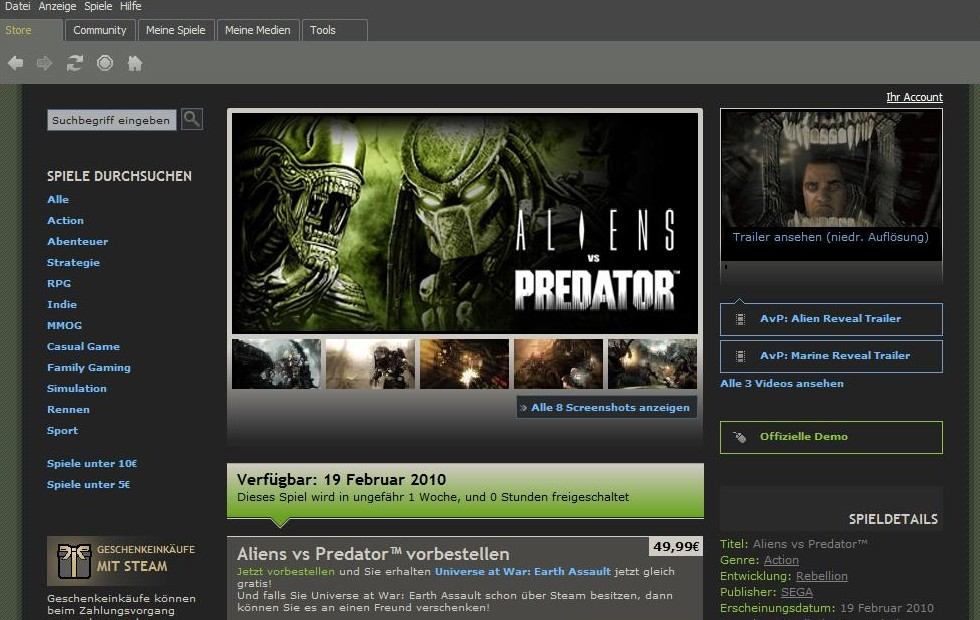The image size is (980, 620).
Task: Open the Datei menu
Action: [18, 6]
